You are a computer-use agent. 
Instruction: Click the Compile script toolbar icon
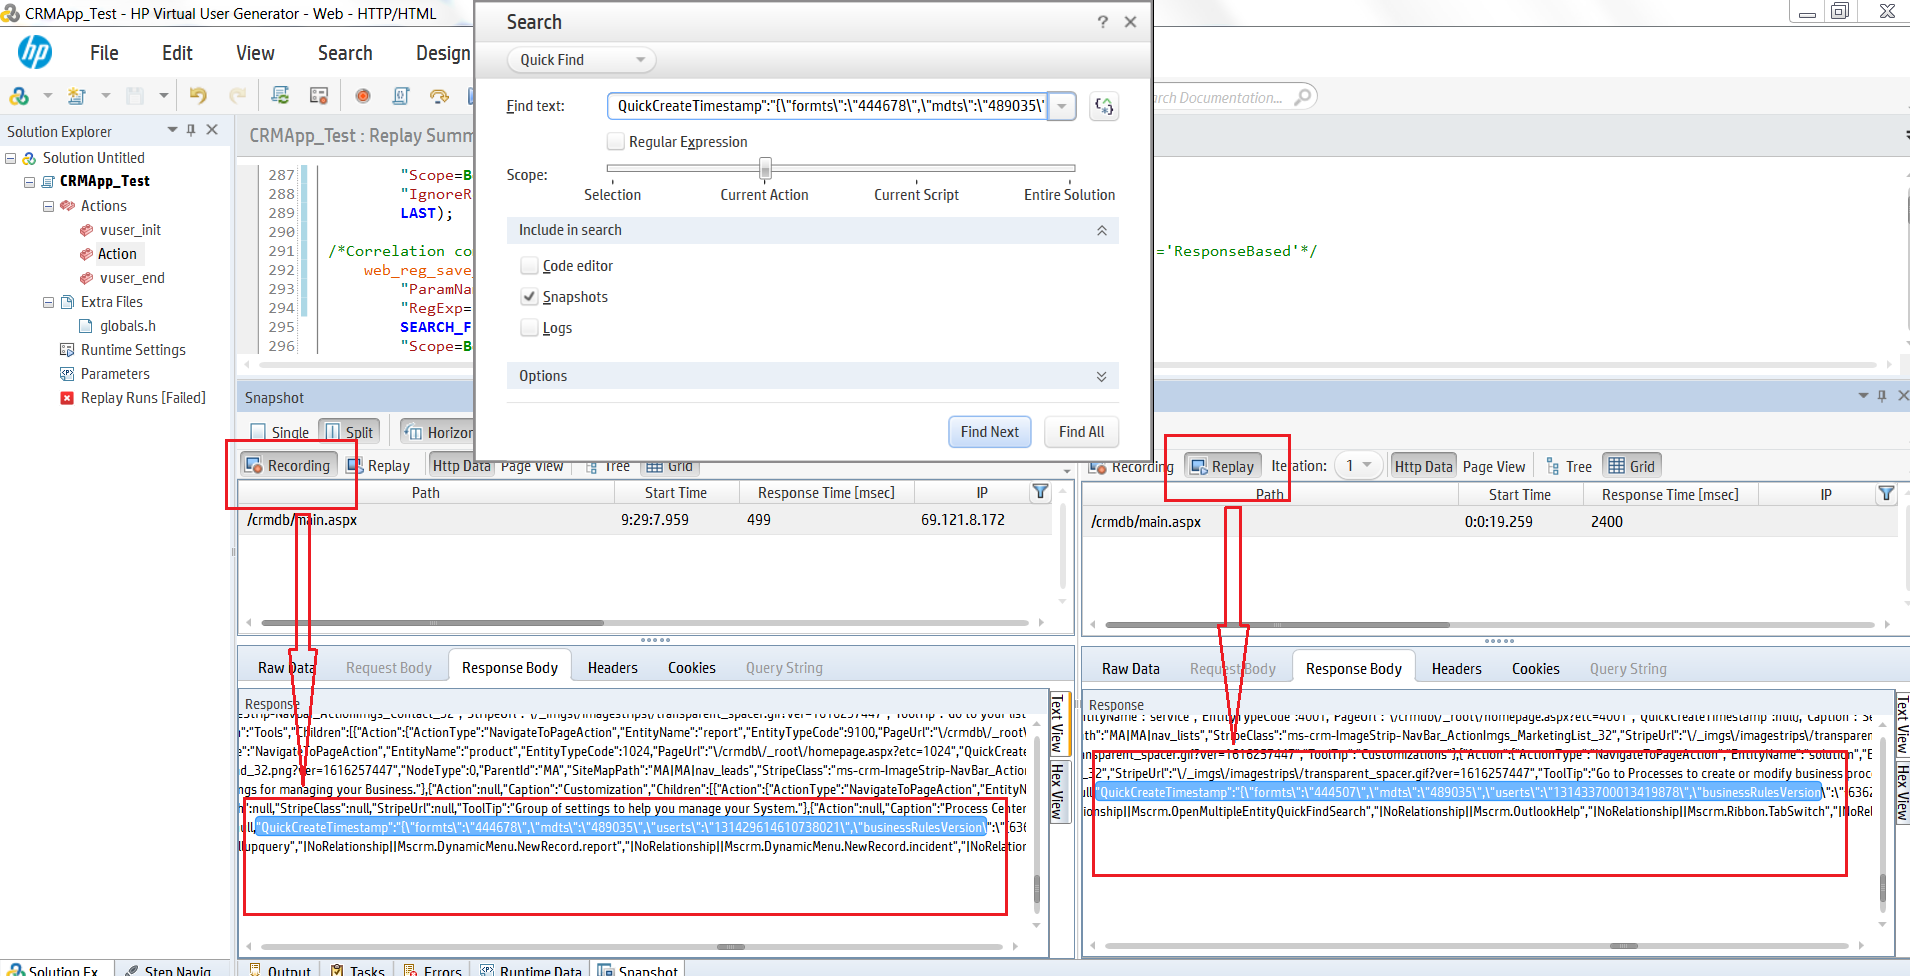pos(401,96)
